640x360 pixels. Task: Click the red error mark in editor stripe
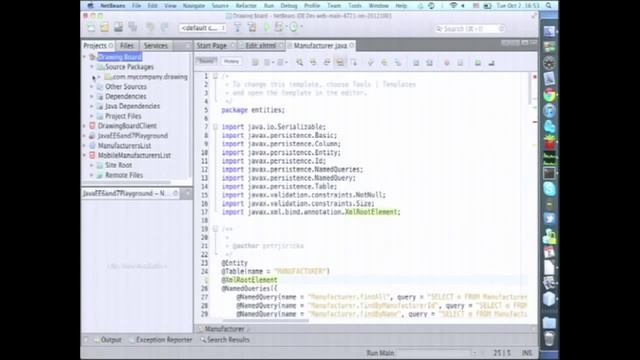[534, 76]
